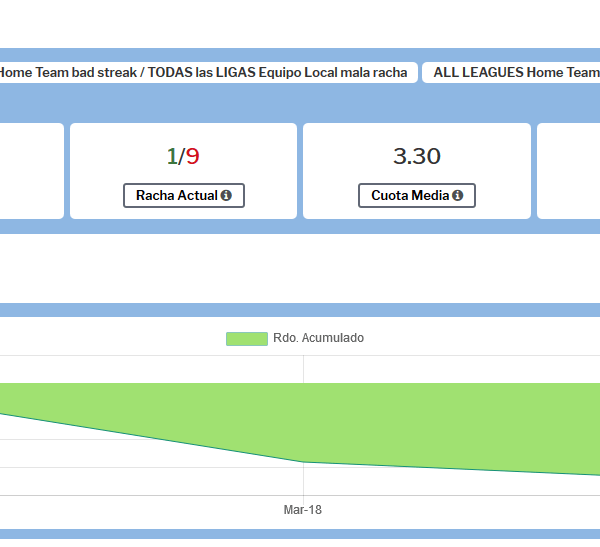Select the TODAS las LIGAS Equipo Local mala racha tab
600x547 pixels.
point(207,72)
